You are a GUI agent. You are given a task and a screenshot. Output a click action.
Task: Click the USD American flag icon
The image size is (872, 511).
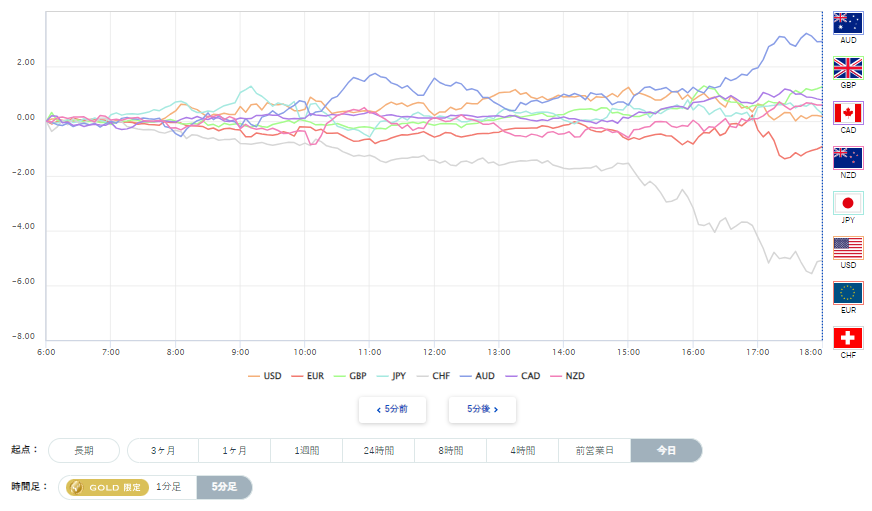848,249
